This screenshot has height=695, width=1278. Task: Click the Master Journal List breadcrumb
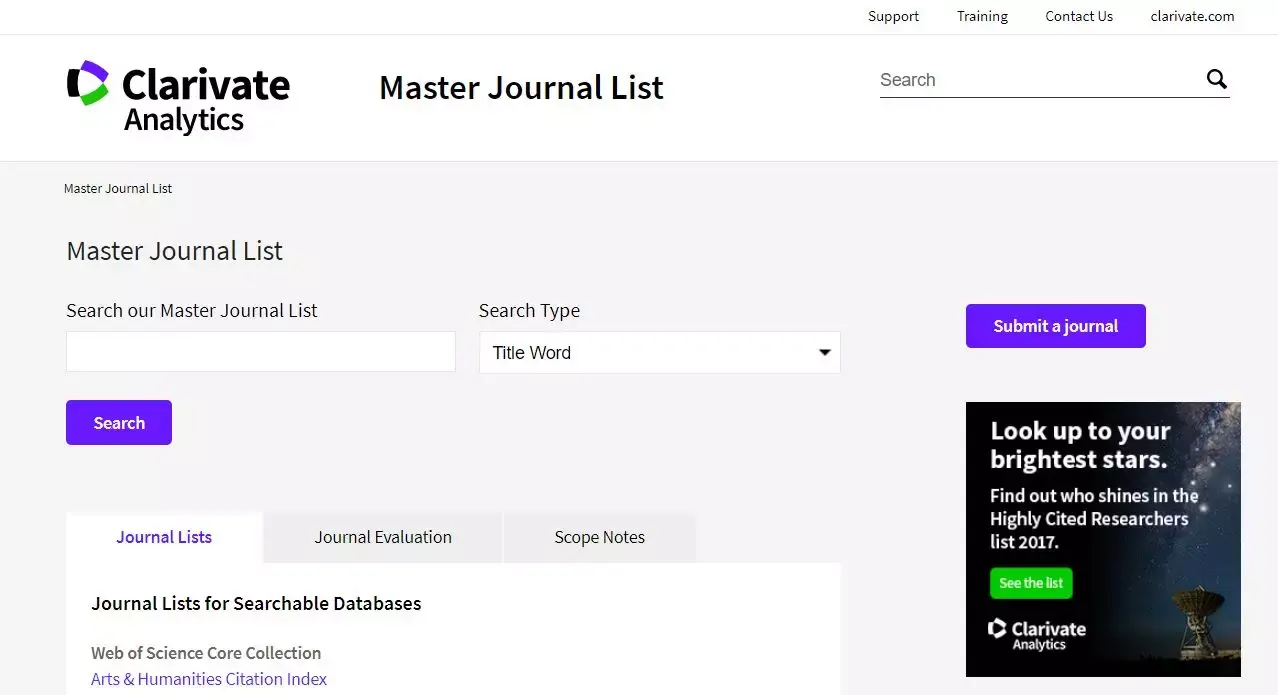118,188
